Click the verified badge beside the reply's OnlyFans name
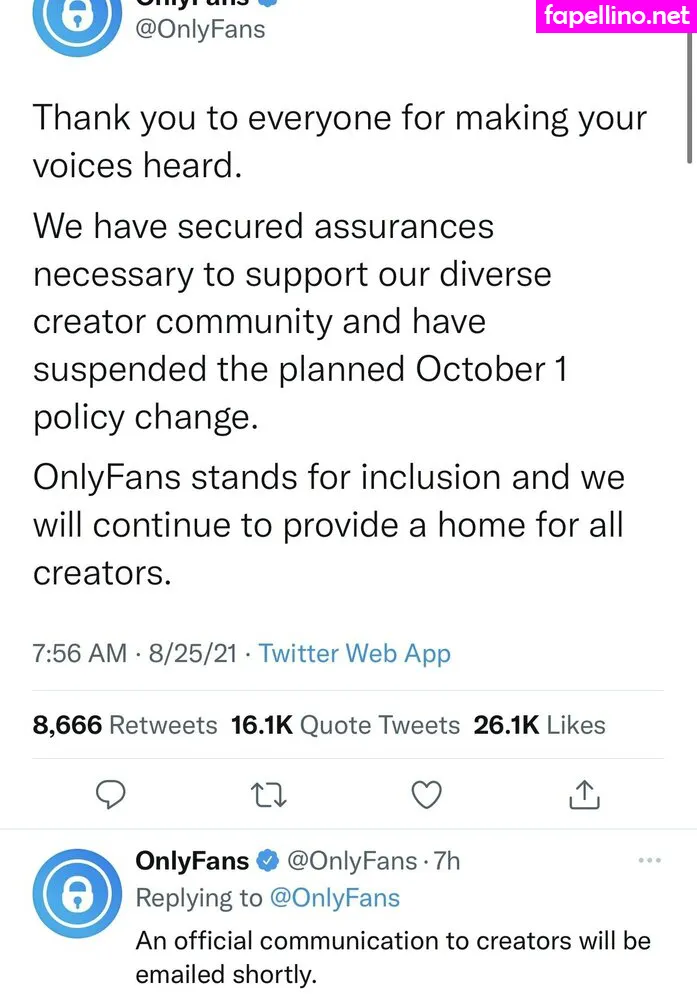 (x=269, y=860)
